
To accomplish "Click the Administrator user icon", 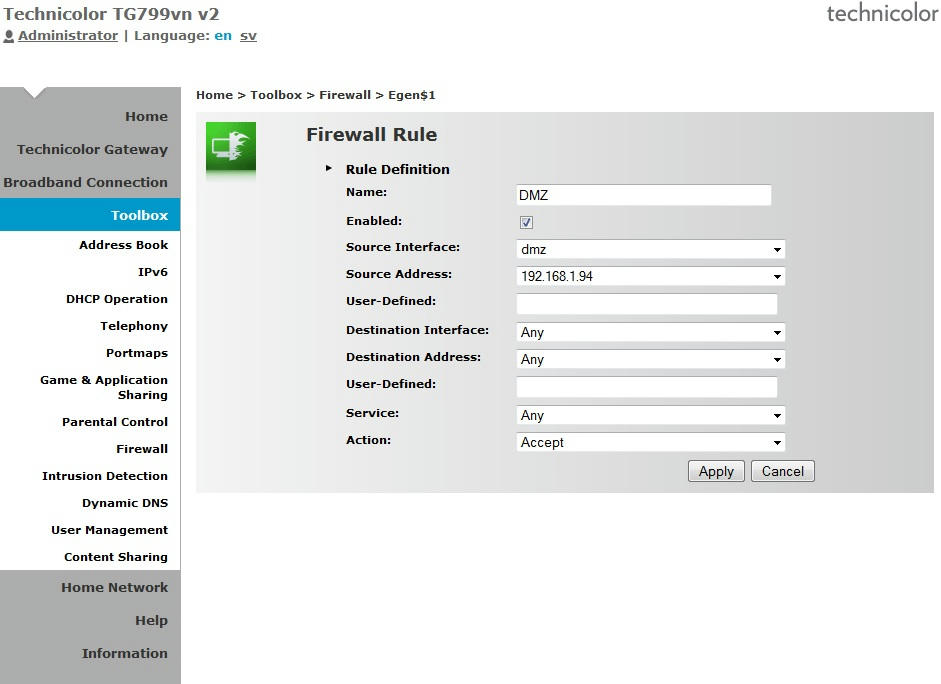I will (x=9, y=36).
